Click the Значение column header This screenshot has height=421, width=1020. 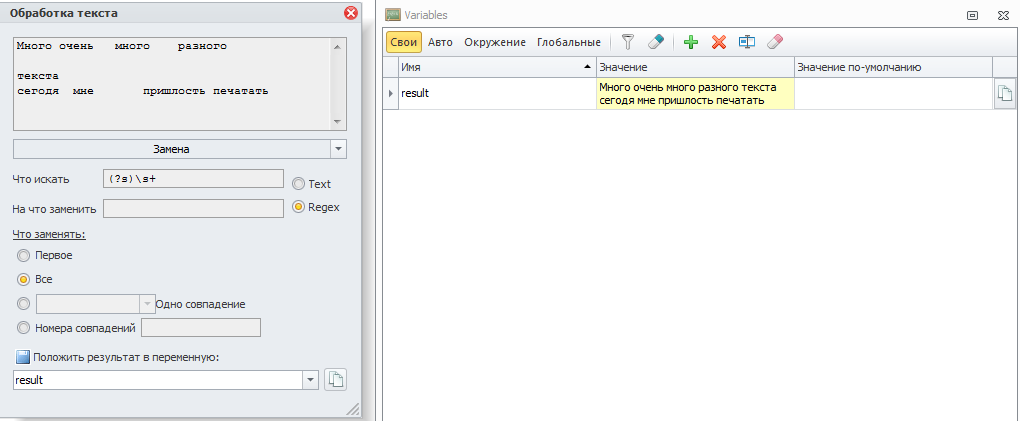pos(695,67)
